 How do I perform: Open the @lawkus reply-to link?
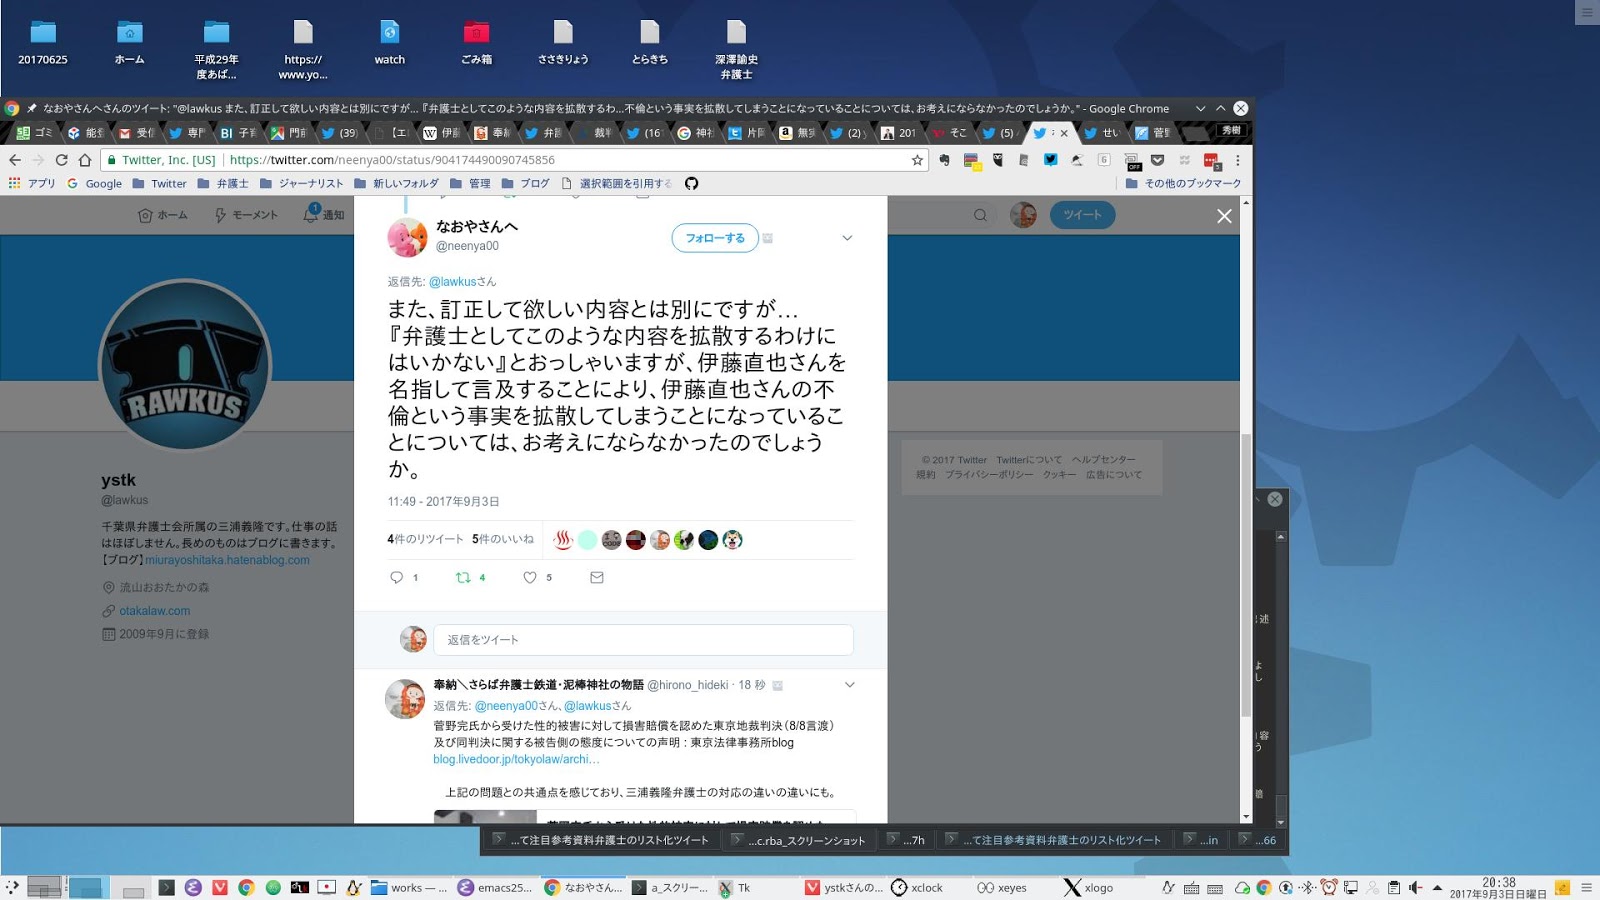pos(451,282)
